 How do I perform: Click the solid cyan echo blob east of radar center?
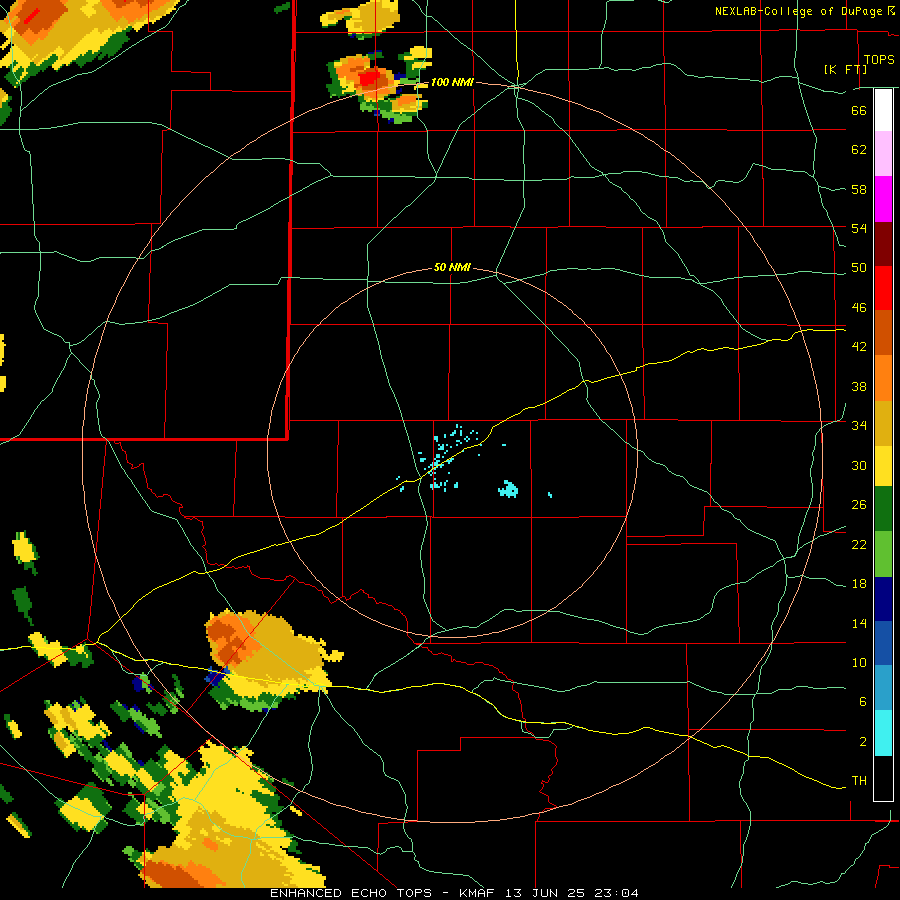click(x=508, y=489)
